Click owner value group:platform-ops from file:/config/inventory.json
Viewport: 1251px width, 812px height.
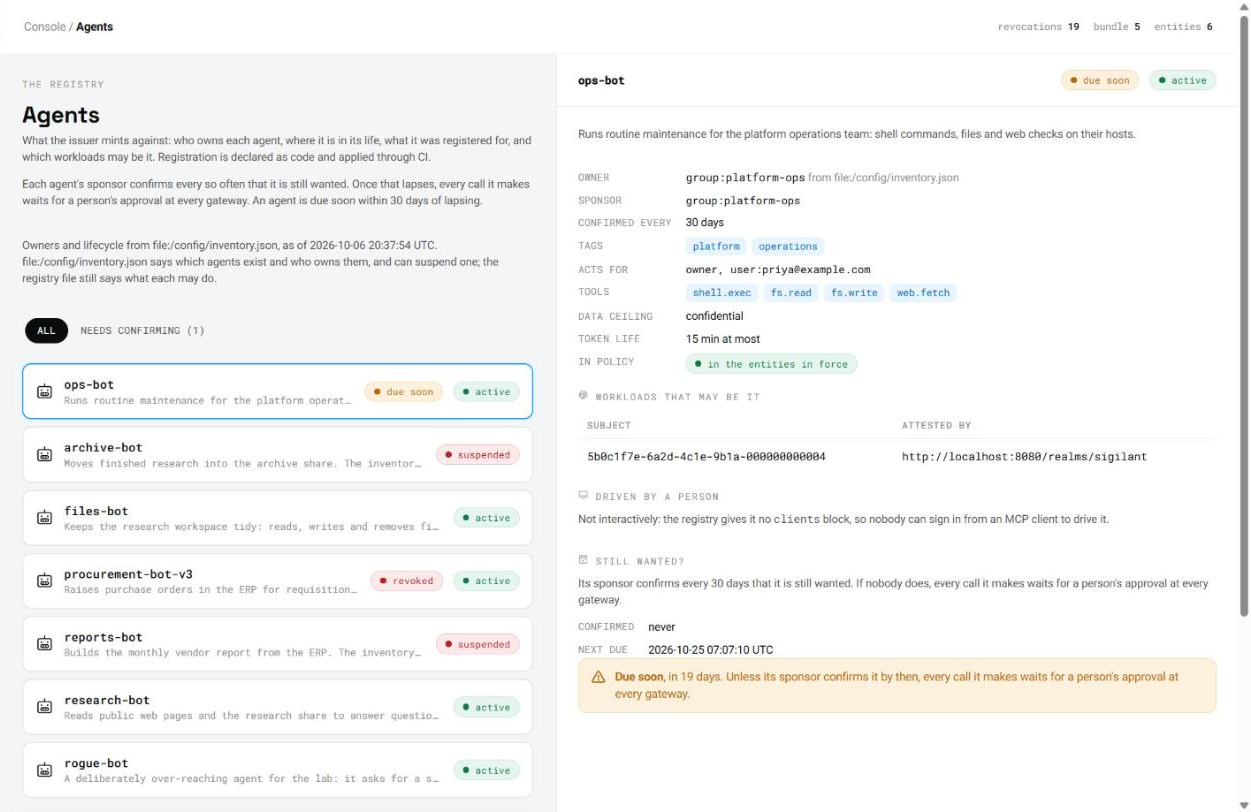[x=822, y=178]
